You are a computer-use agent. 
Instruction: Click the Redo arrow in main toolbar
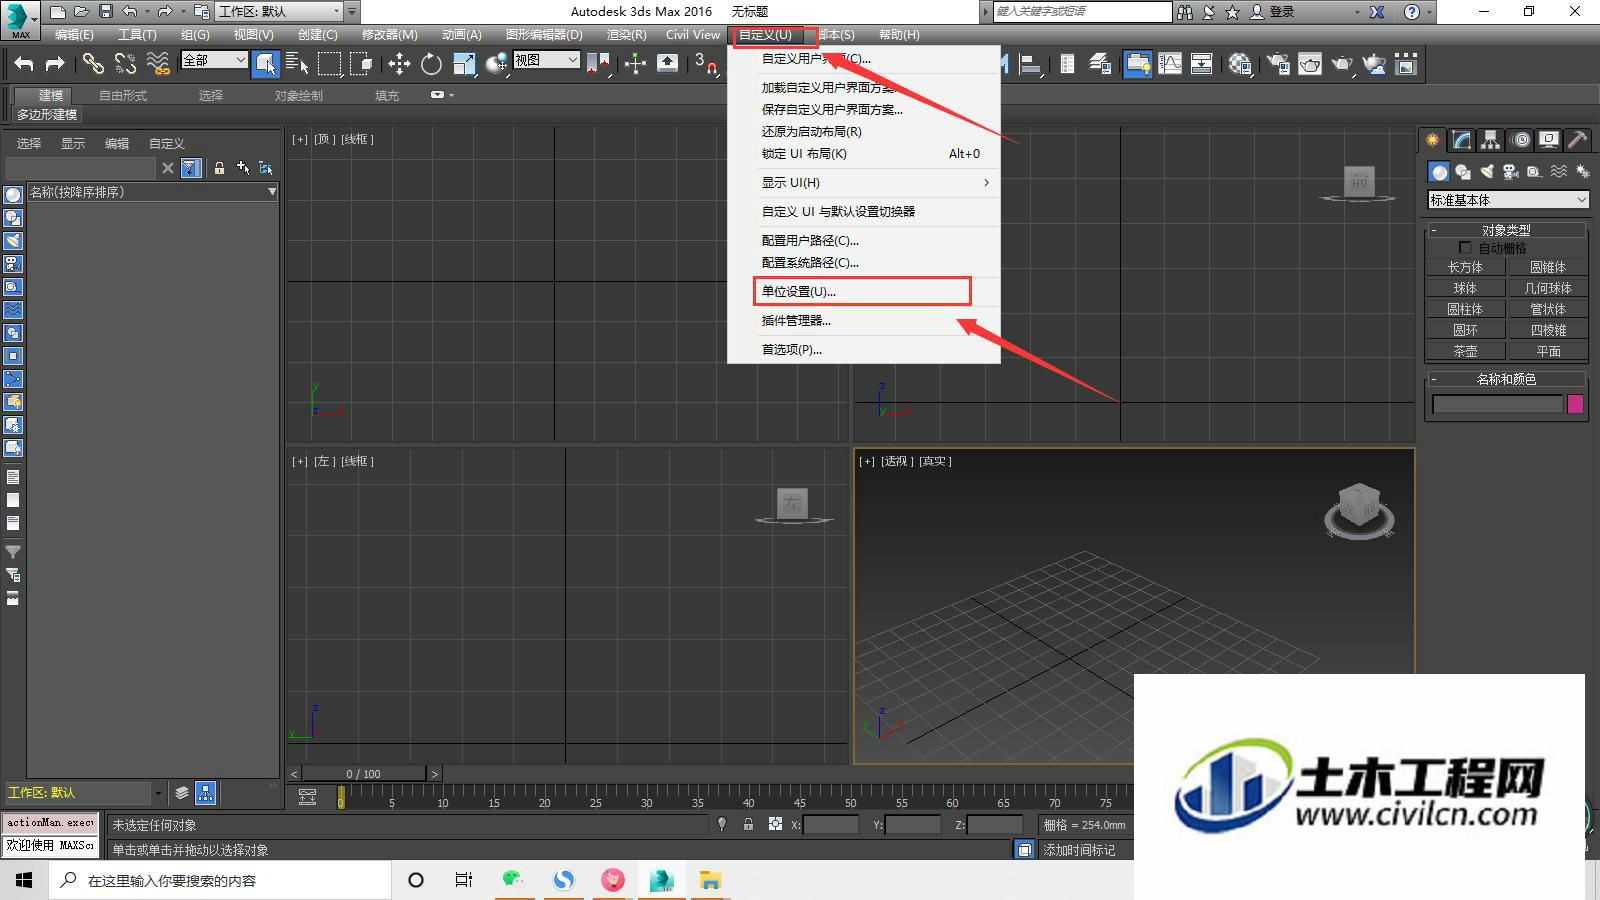coord(55,64)
